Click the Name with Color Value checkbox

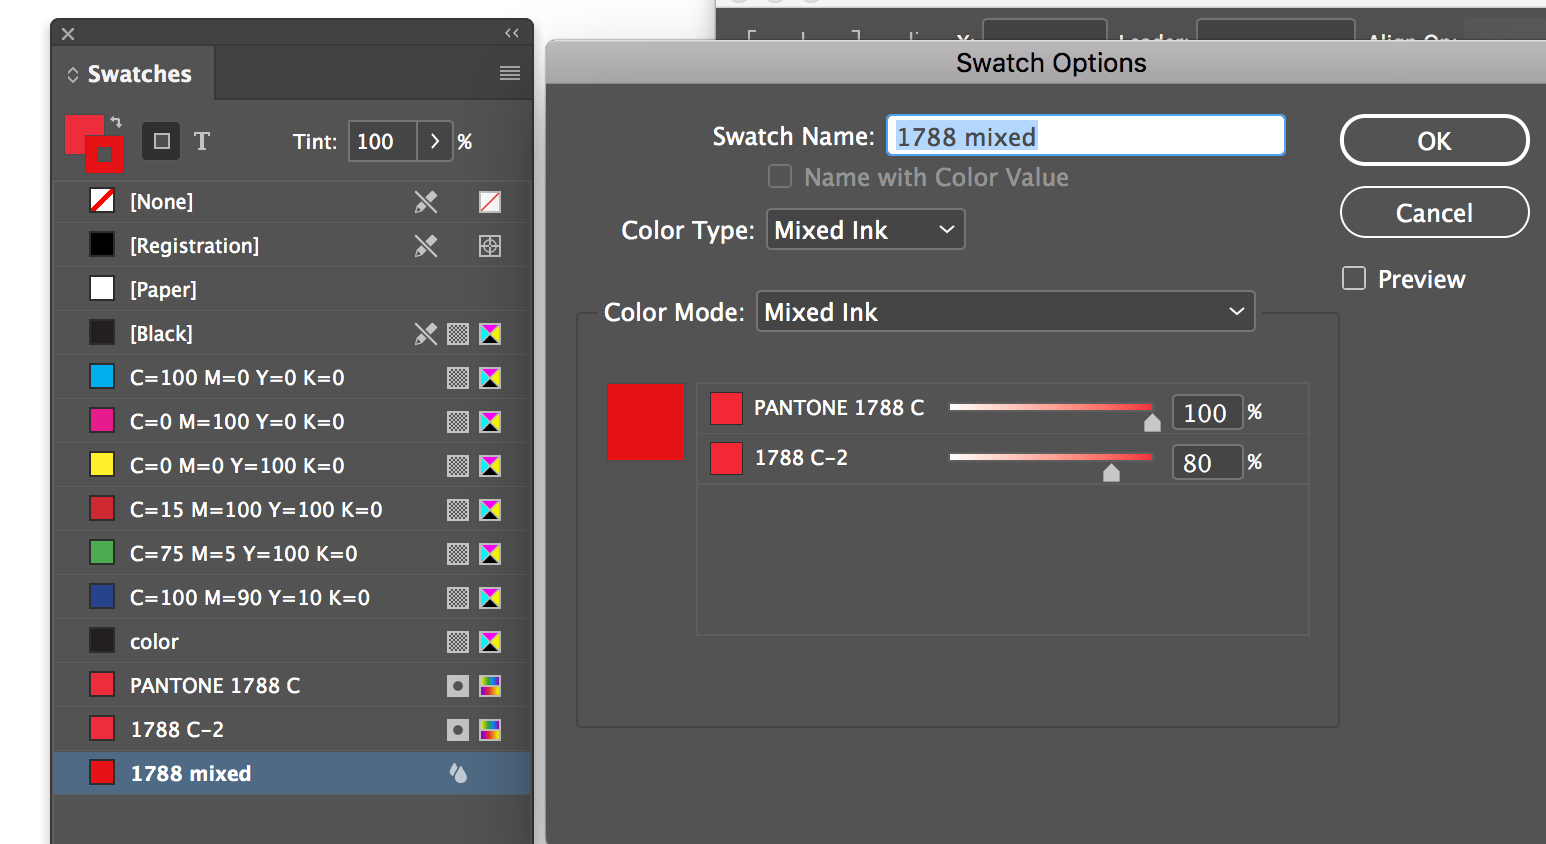[780, 176]
